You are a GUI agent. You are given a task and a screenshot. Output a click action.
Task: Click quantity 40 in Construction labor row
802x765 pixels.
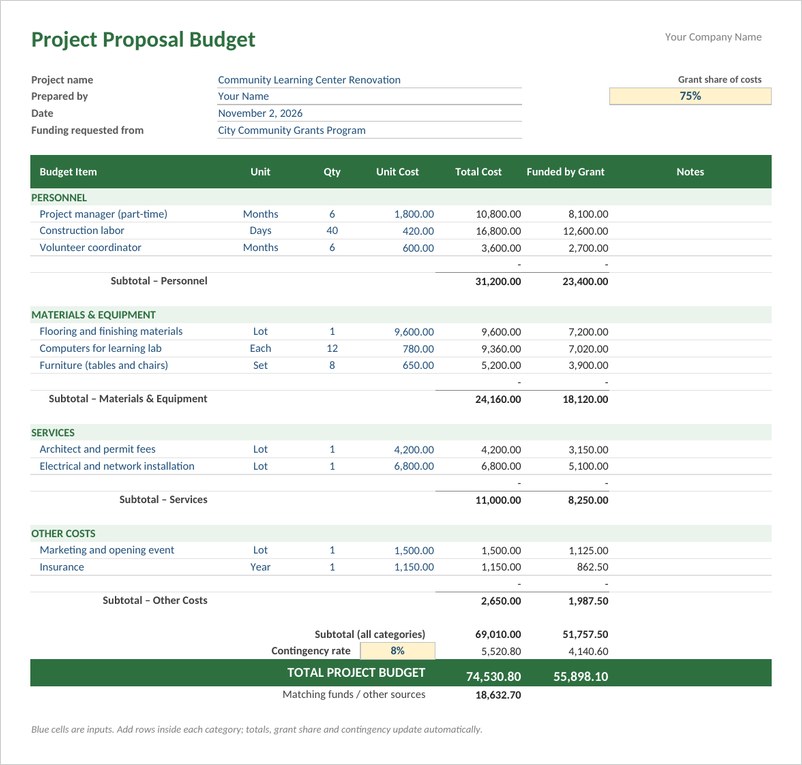tap(332, 231)
